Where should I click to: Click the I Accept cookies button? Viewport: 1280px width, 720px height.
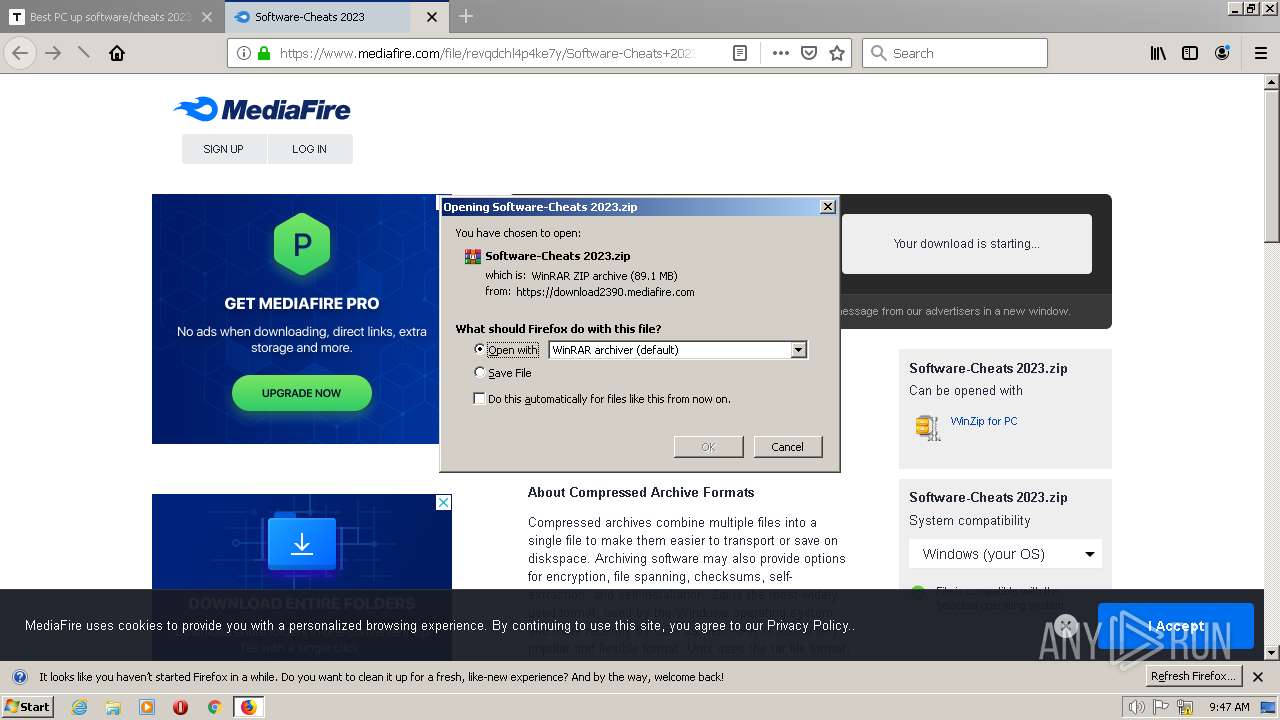(1175, 626)
